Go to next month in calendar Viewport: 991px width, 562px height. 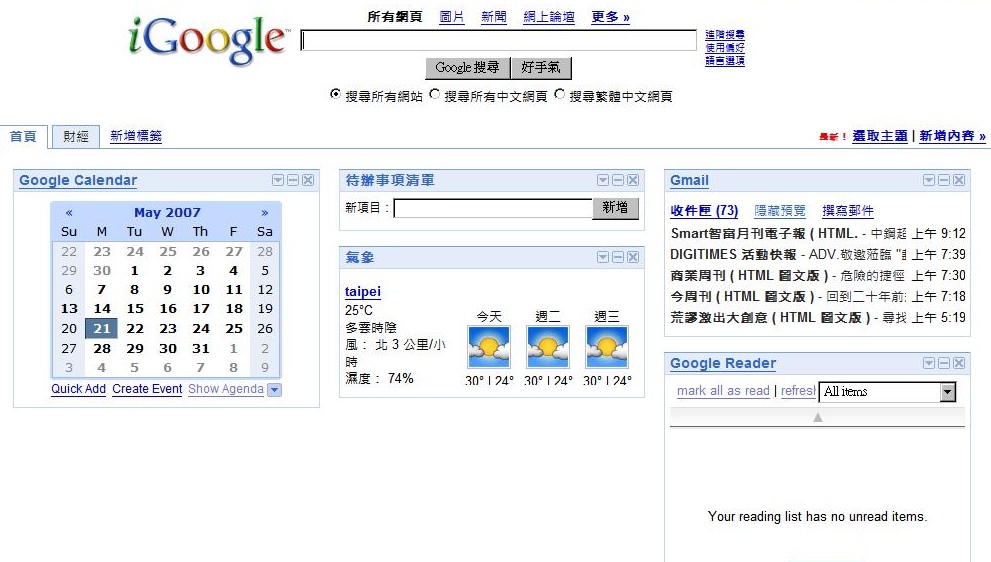click(x=265, y=212)
